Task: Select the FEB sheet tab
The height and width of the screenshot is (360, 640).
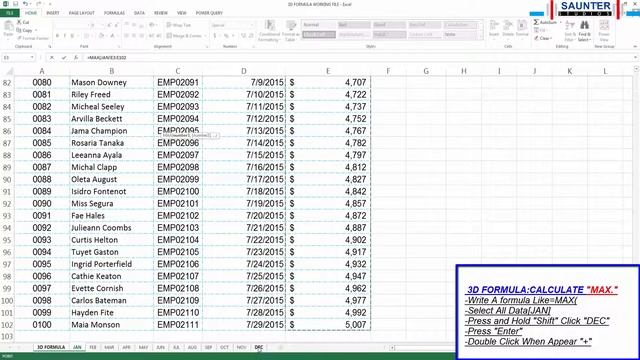Action: 93,347
